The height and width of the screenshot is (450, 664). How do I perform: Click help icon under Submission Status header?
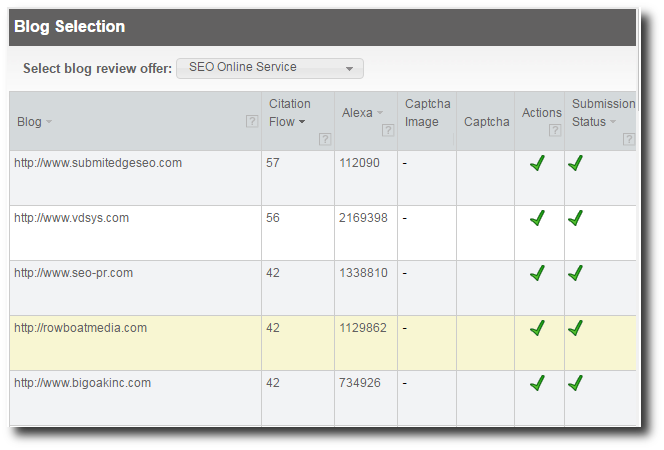629,139
